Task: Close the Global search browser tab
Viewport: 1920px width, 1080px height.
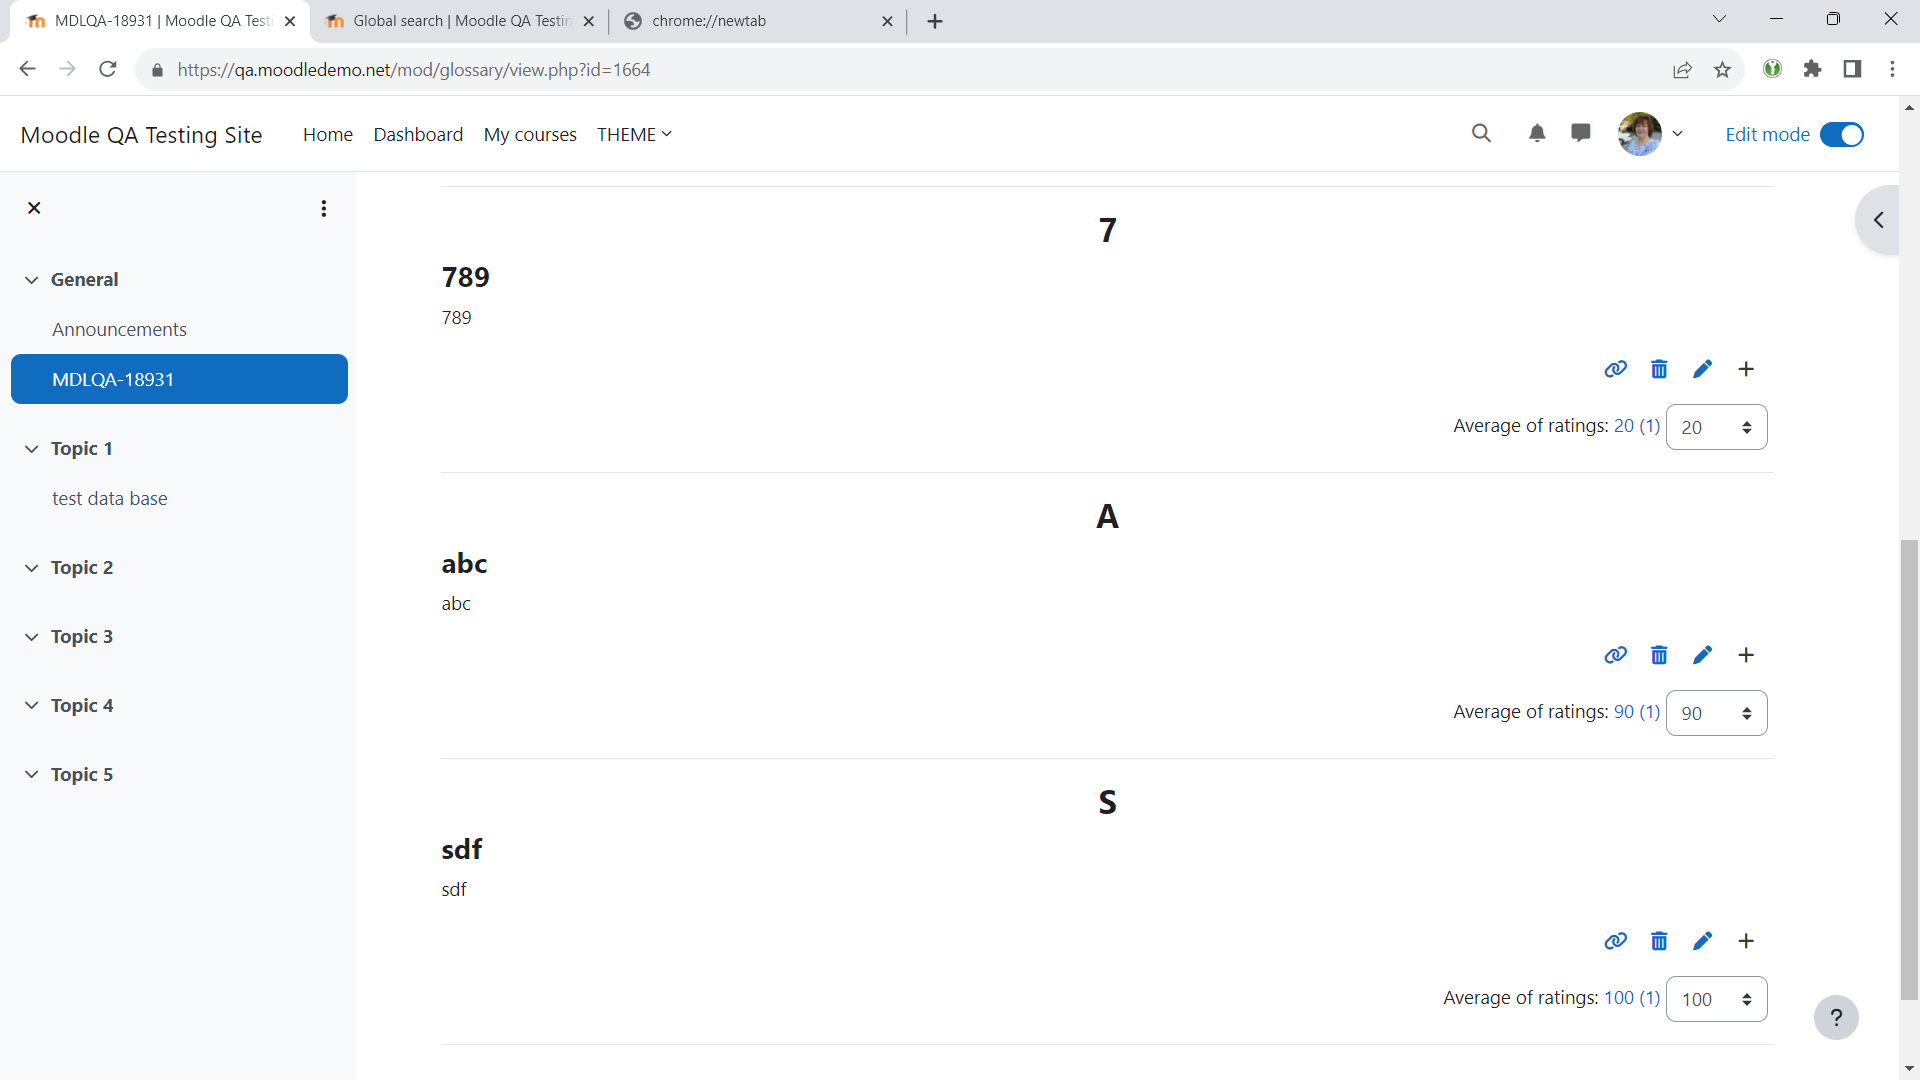Action: coord(588,21)
